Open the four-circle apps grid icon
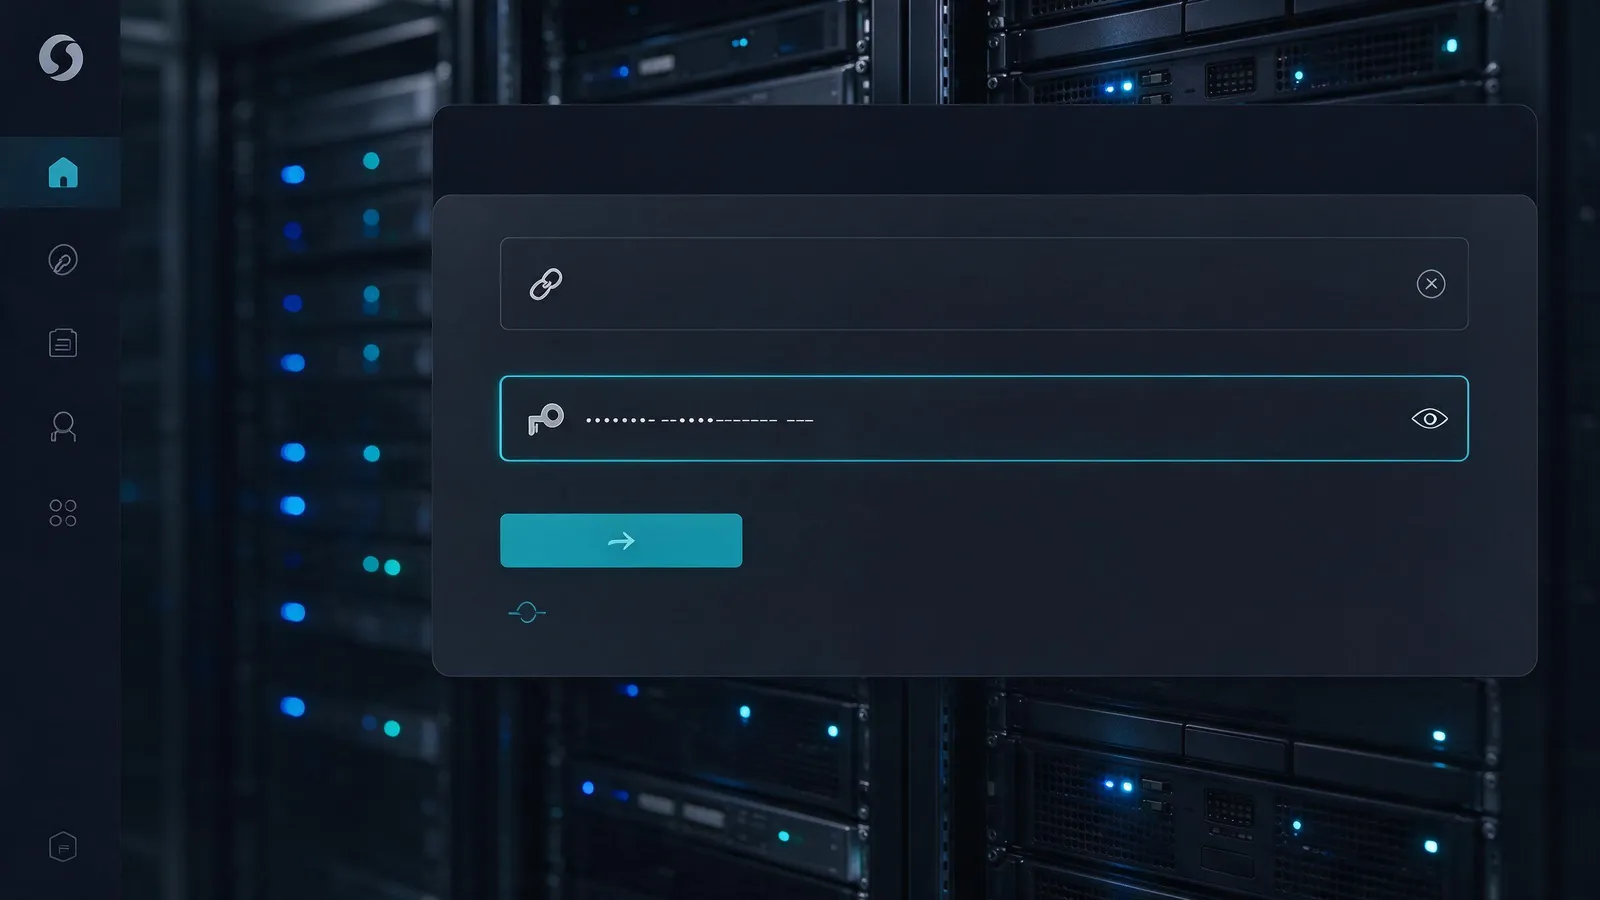The width and height of the screenshot is (1600, 900). point(63,513)
